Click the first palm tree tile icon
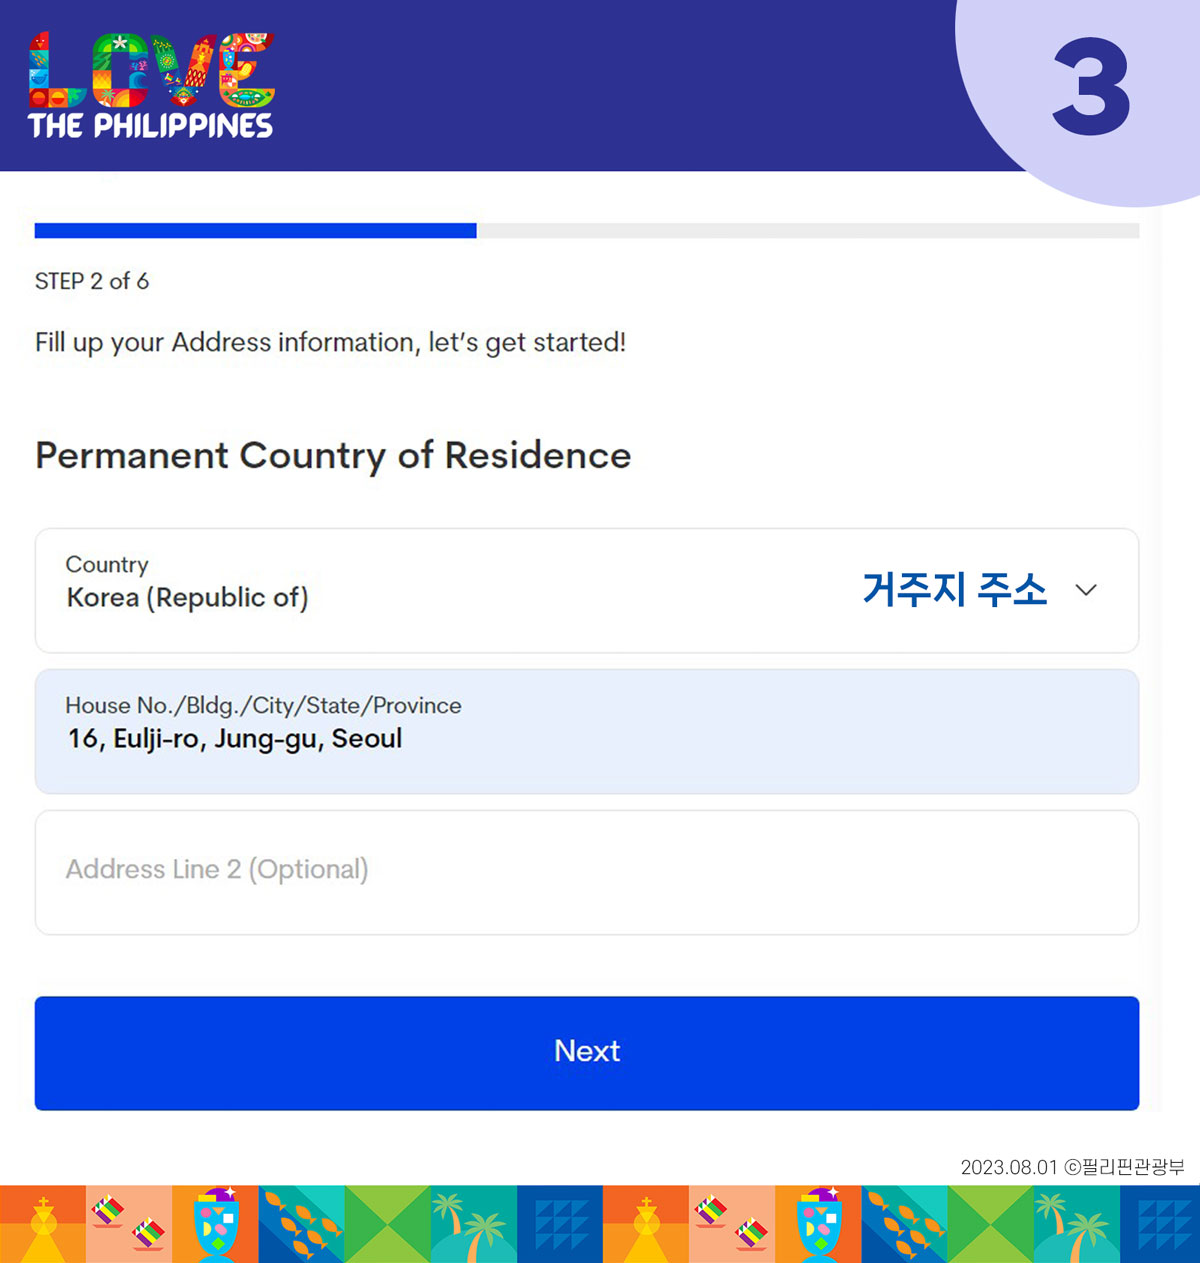This screenshot has height=1263, width=1200. pos(474,1224)
